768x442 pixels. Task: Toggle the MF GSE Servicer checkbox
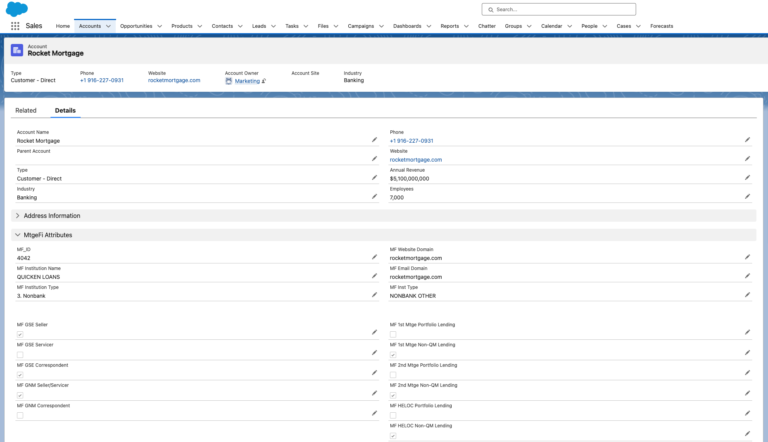click(x=20, y=355)
